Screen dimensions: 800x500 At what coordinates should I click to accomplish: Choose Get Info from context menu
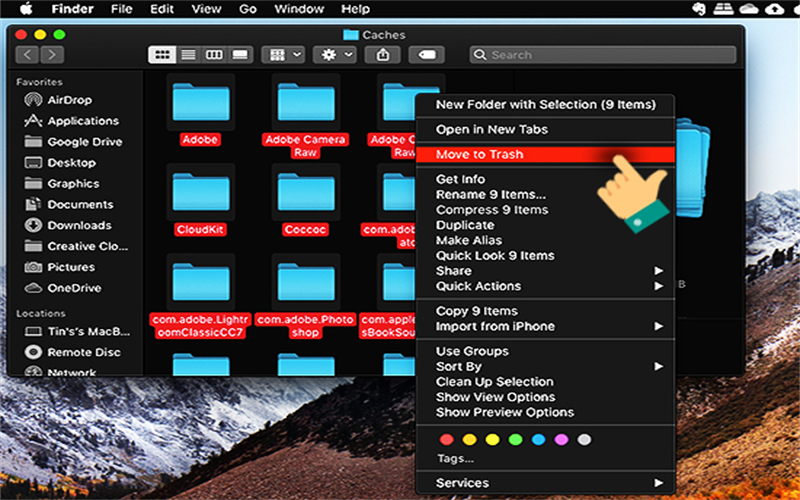pyautogui.click(x=545, y=180)
